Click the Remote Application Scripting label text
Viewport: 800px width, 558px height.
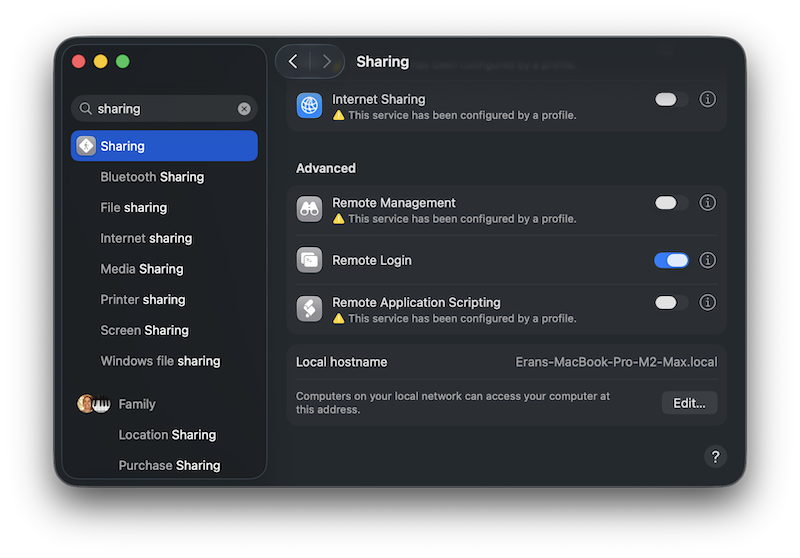click(416, 302)
